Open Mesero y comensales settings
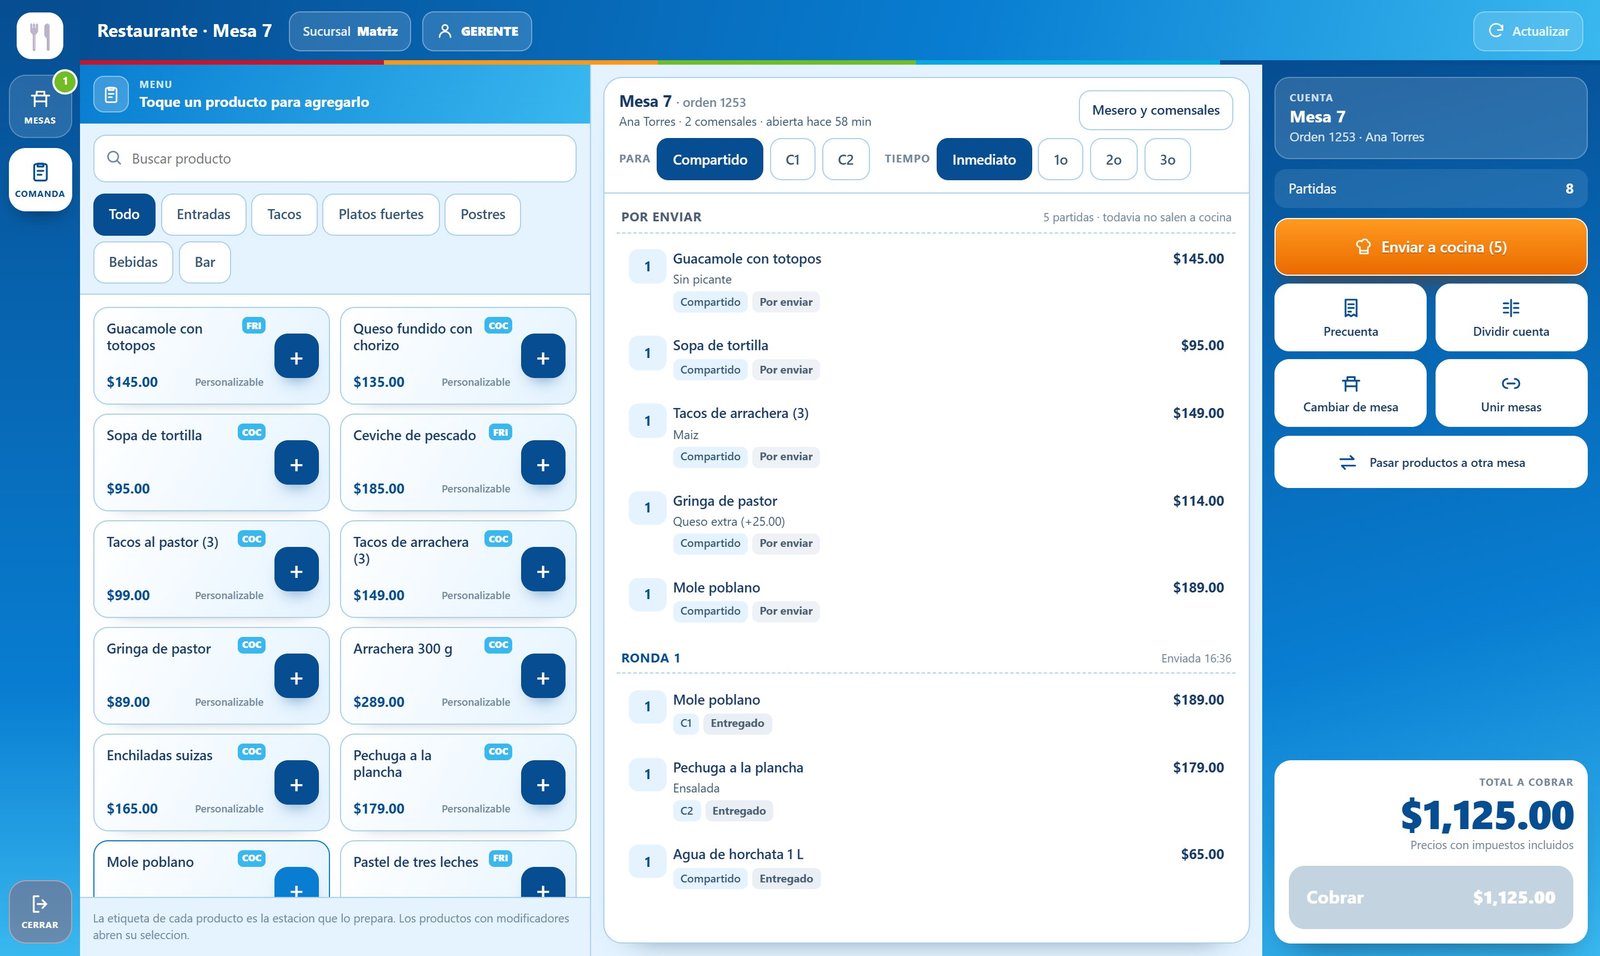The width and height of the screenshot is (1600, 956). click(x=1156, y=110)
